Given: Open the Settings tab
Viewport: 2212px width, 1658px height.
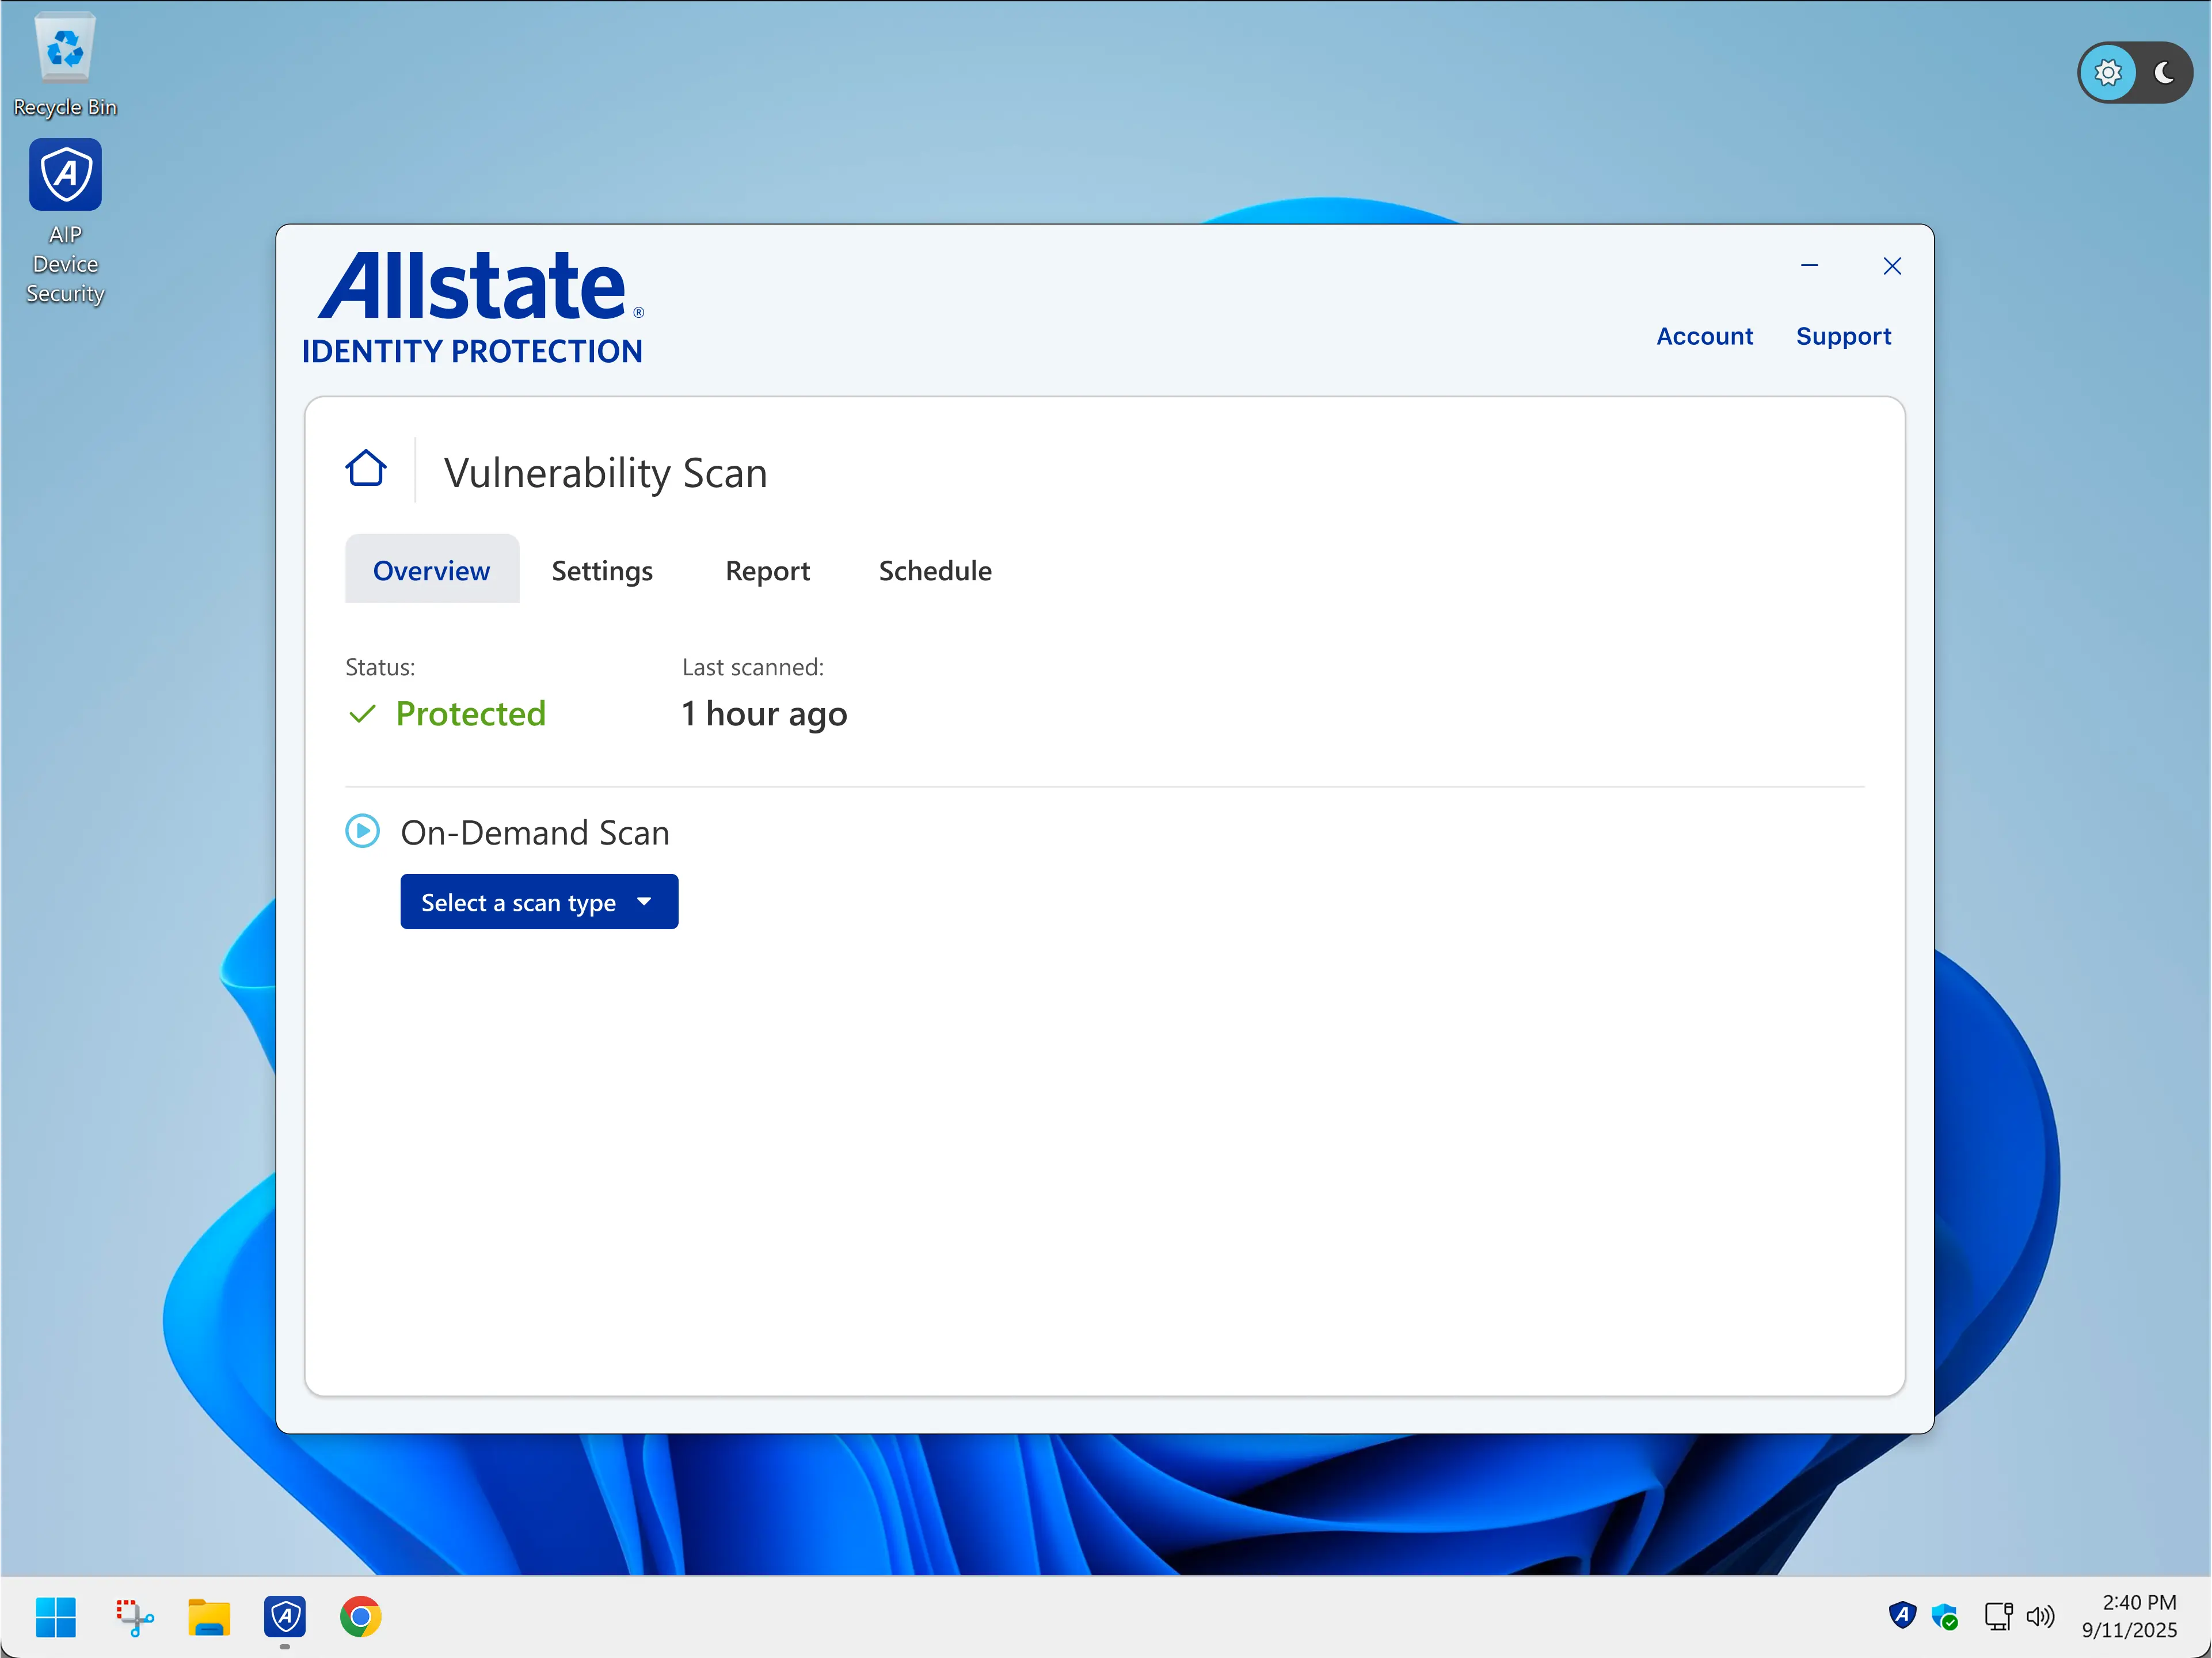Looking at the screenshot, I should click(602, 570).
